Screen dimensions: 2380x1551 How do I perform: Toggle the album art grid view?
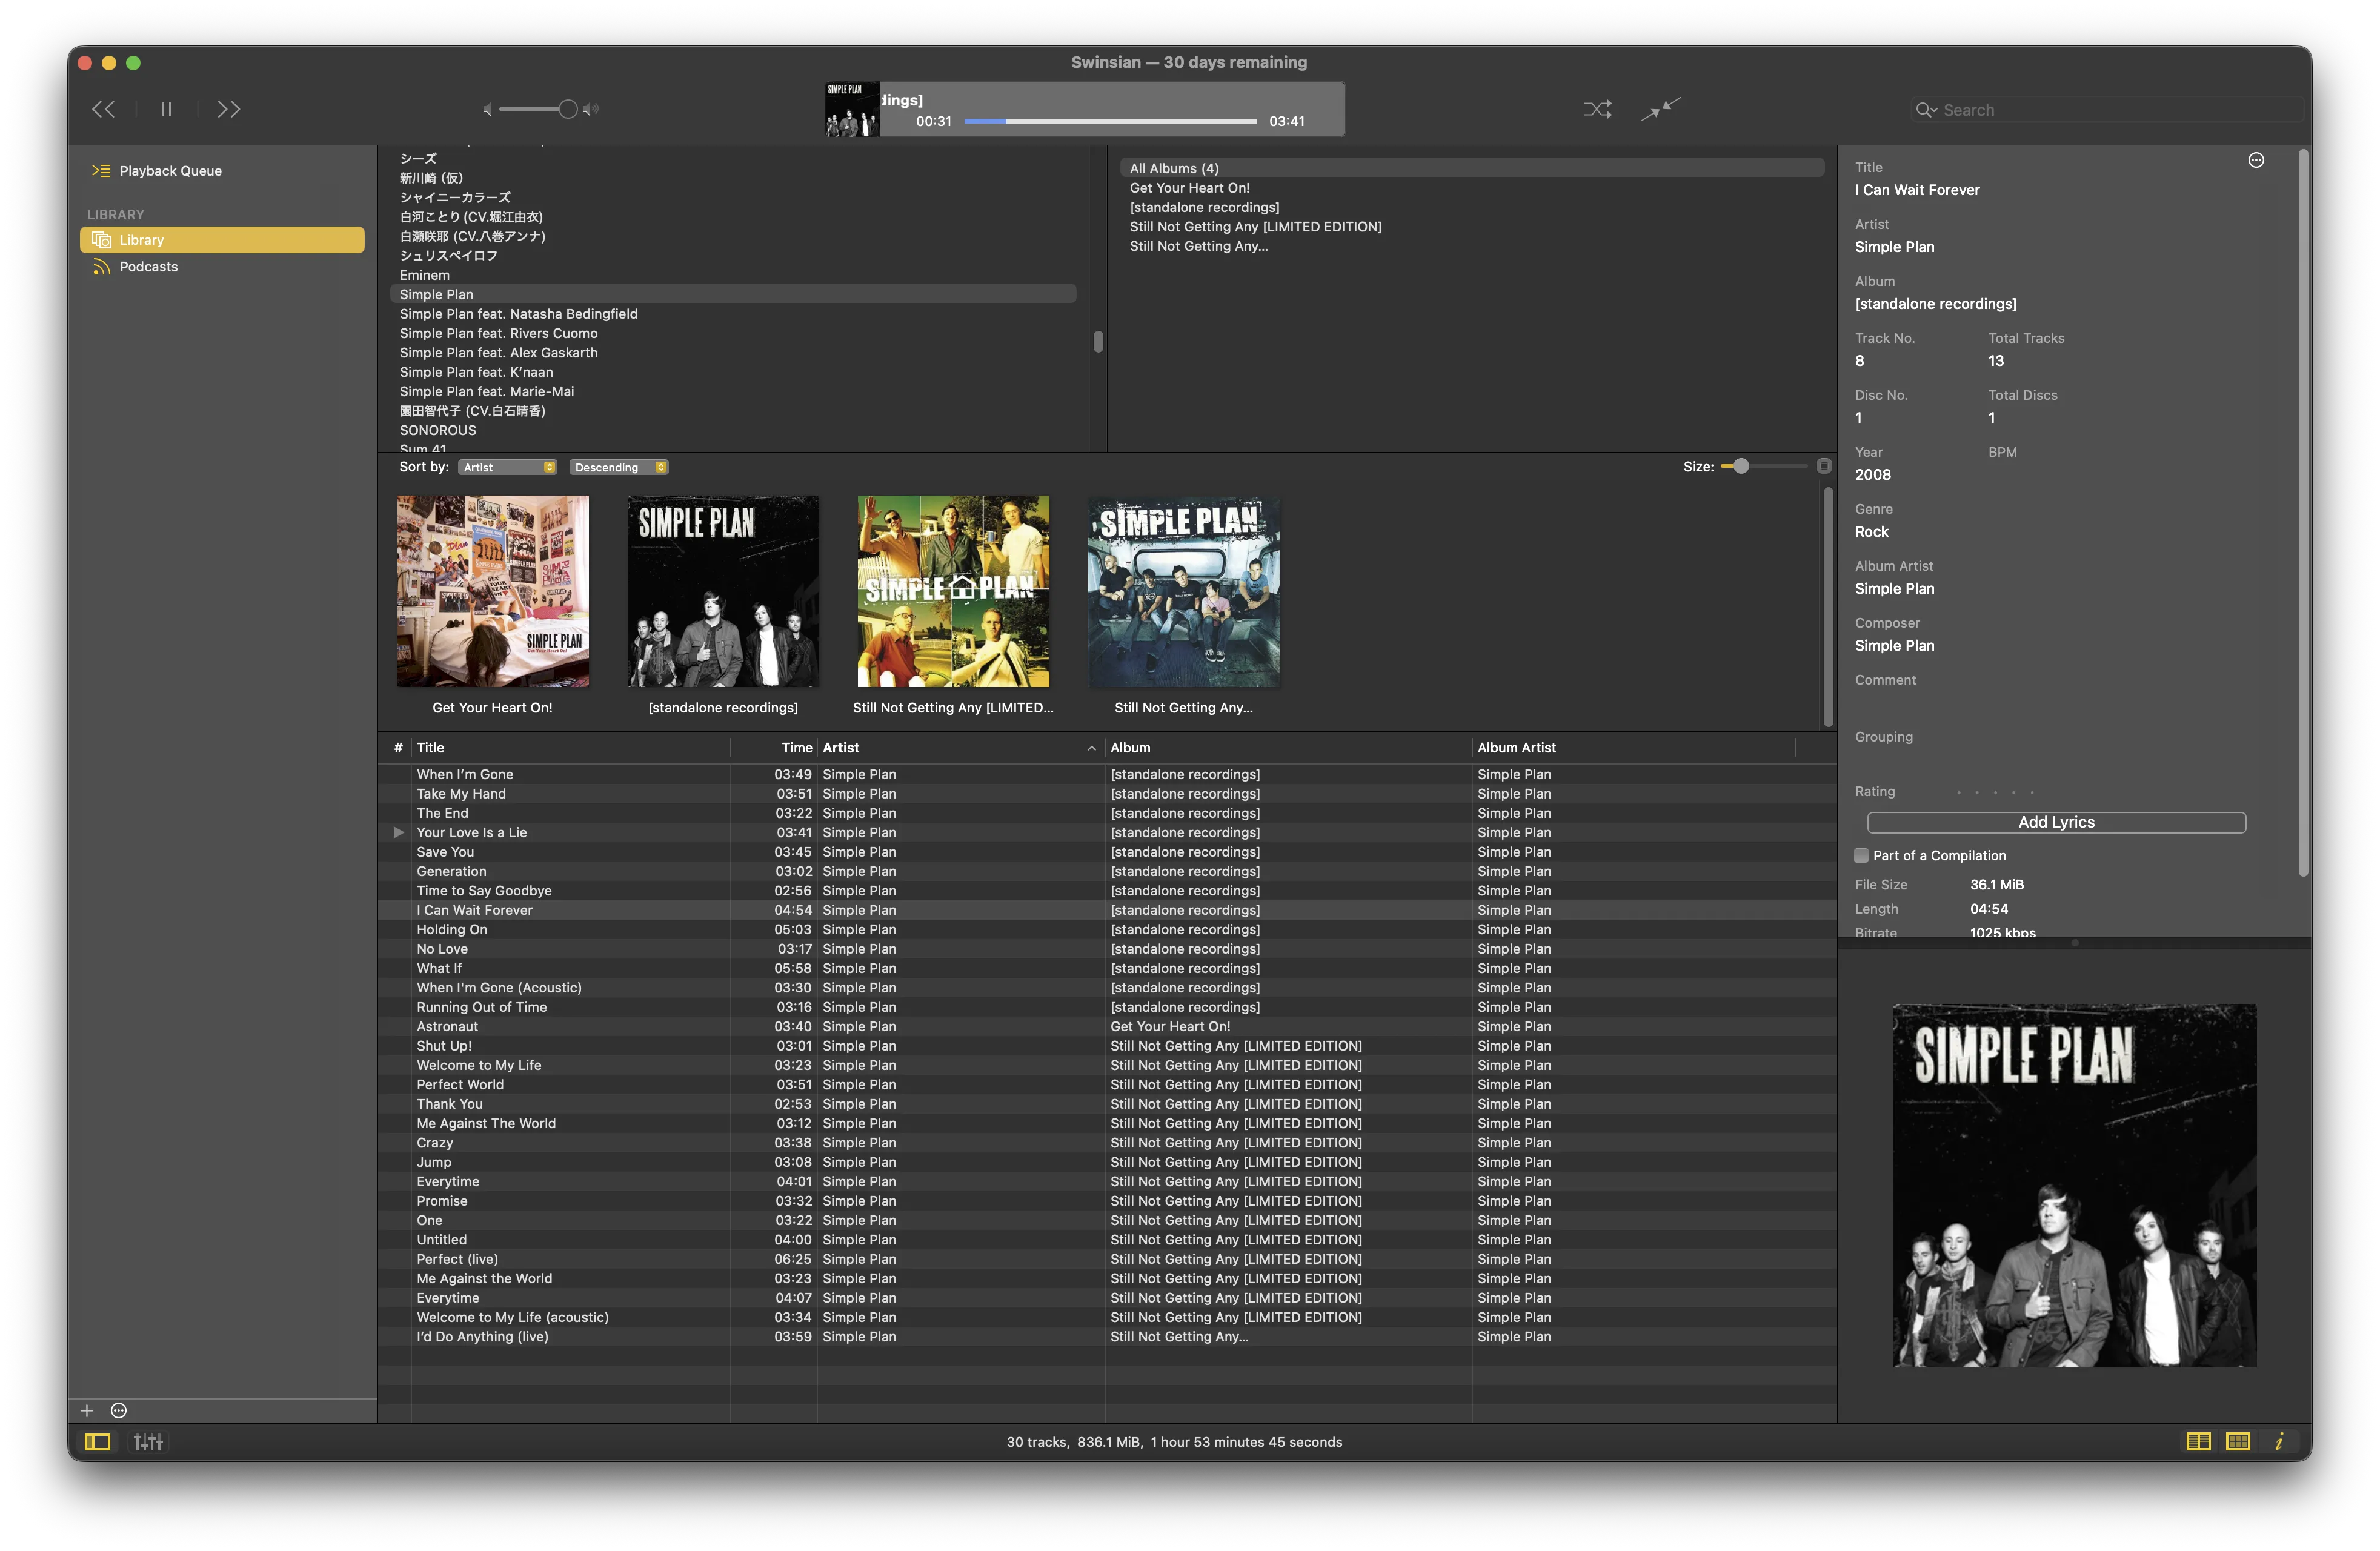2238,1441
